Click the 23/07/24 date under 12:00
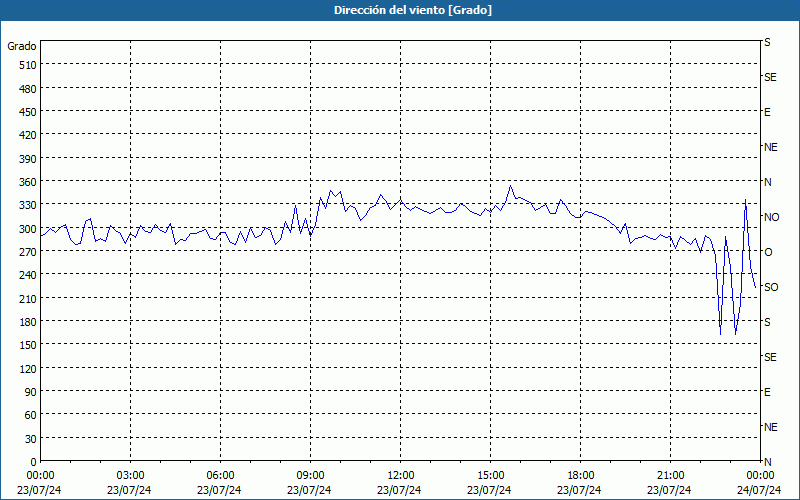 pos(399,490)
